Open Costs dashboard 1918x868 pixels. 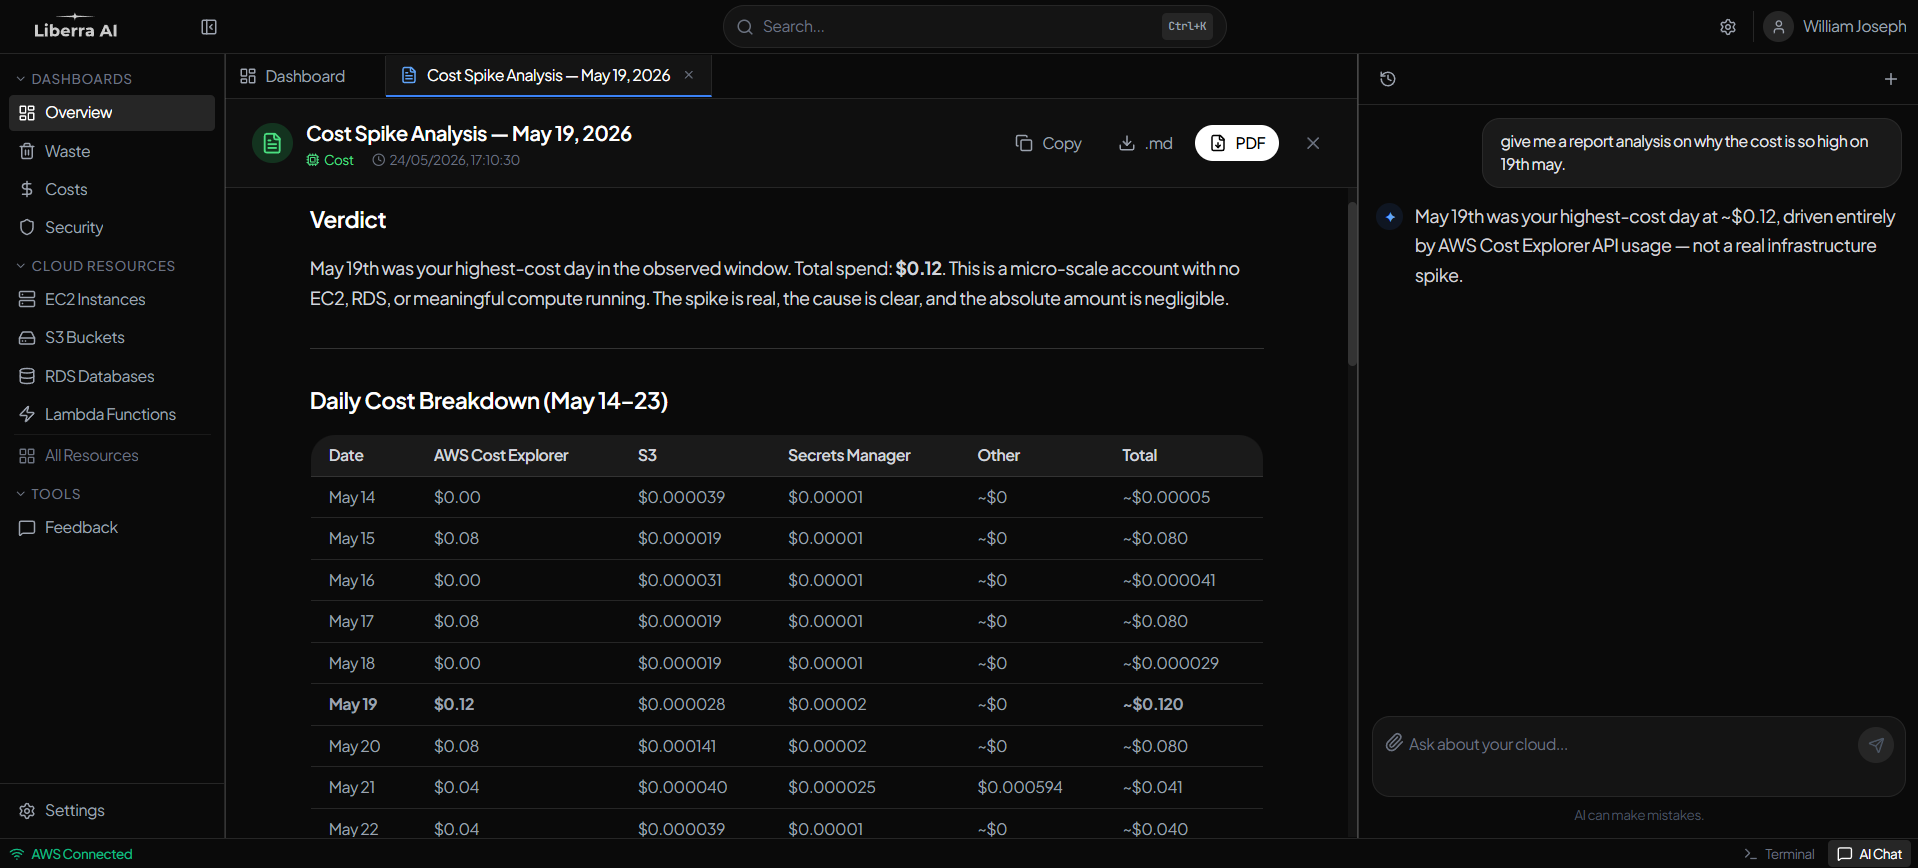112,189
